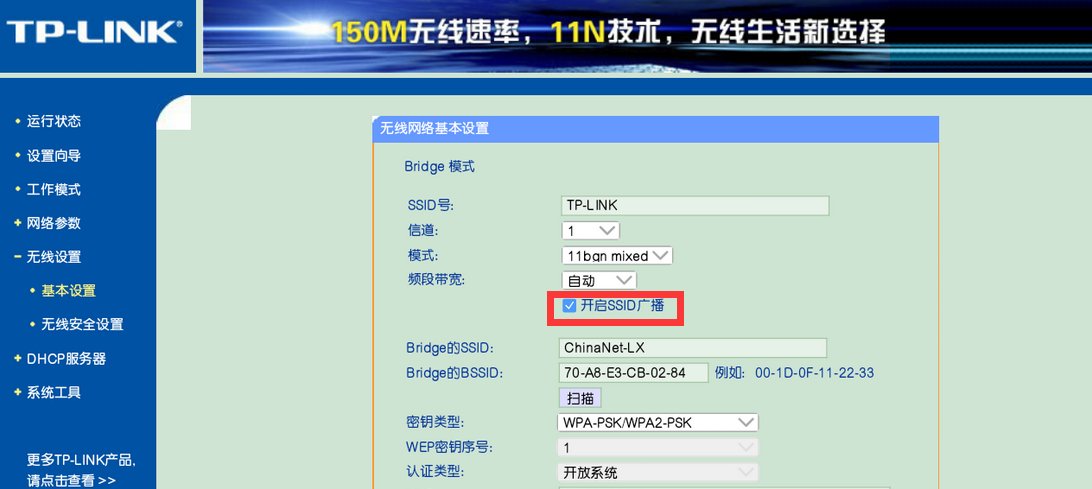1092x489 pixels.
Task: Click the 扫描 scan button
Action: [580, 398]
